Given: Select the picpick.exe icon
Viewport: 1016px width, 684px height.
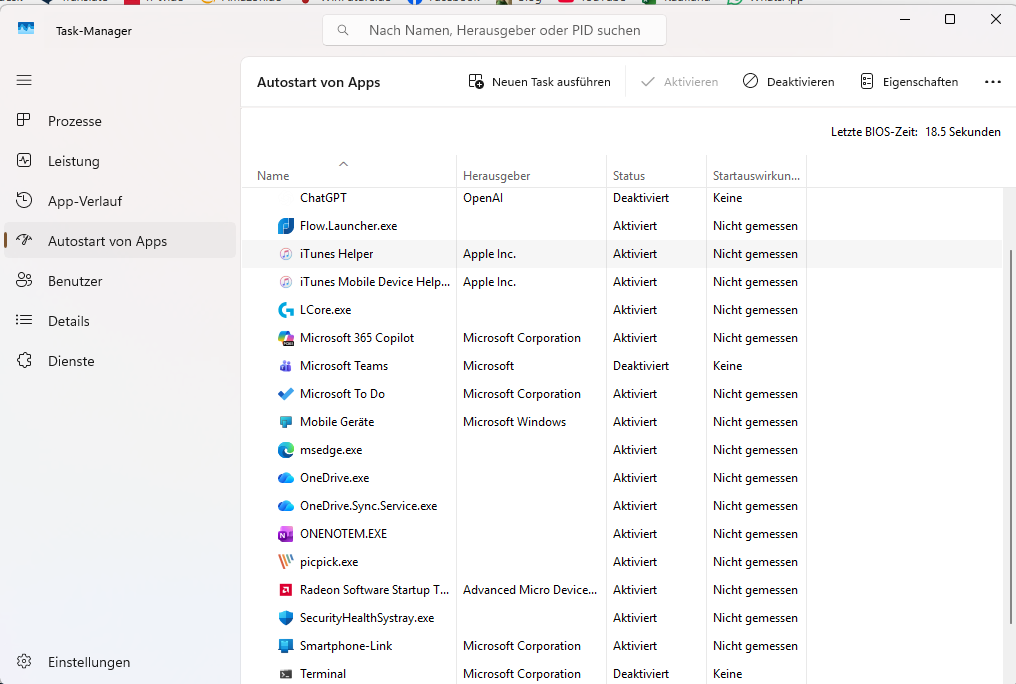Looking at the screenshot, I should pyautogui.click(x=286, y=562).
